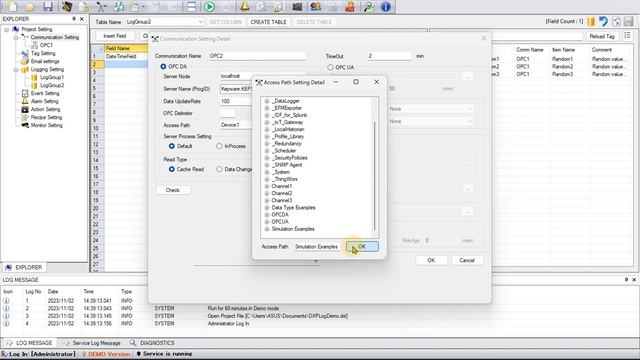Click the New file toolbar icon
The image size is (640, 360).
point(13,7)
